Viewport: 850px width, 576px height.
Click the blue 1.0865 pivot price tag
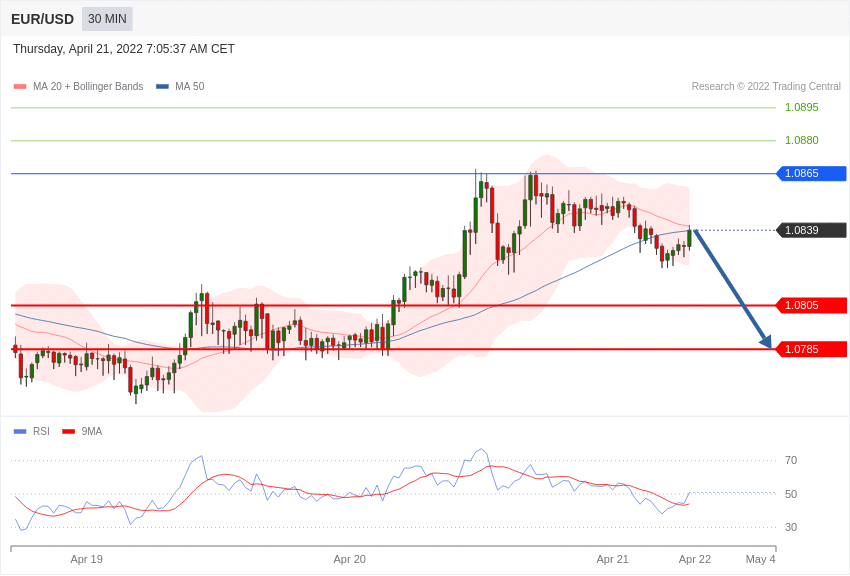(812, 173)
